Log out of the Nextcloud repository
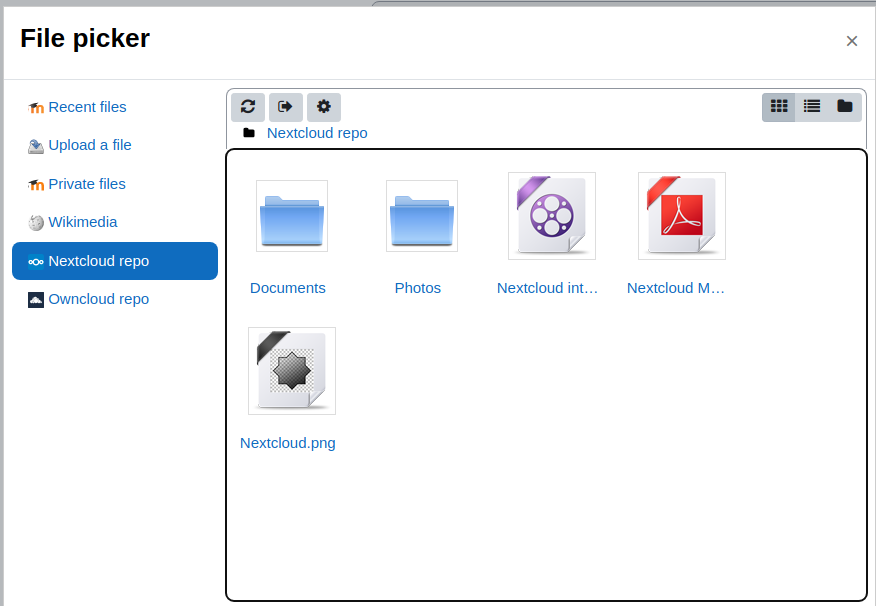 click(286, 107)
